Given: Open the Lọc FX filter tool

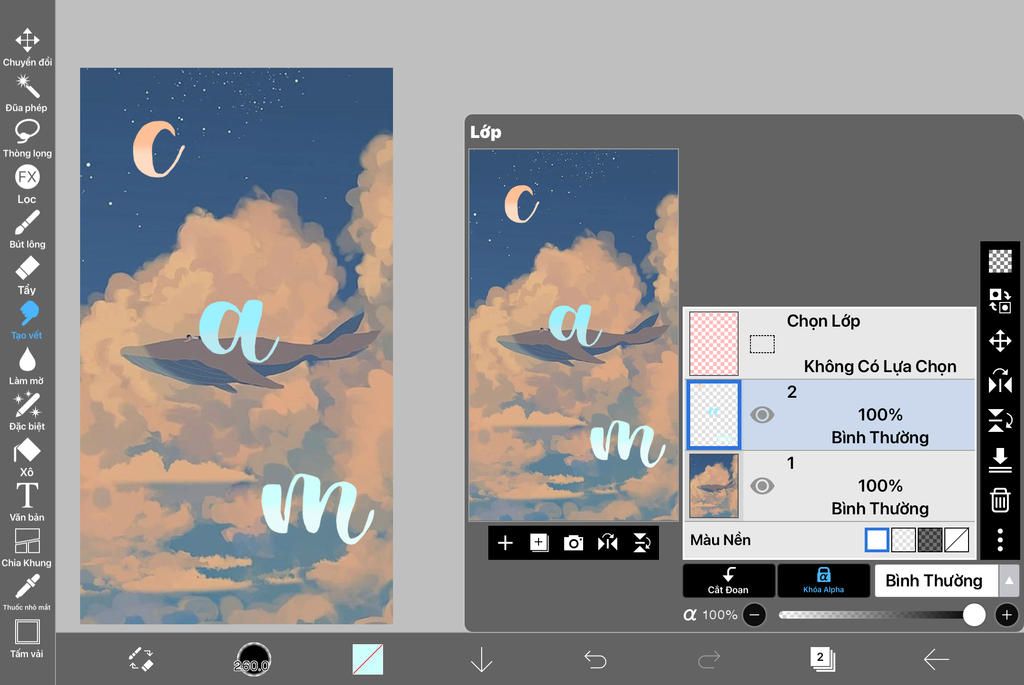Looking at the screenshot, I should tap(27, 184).
